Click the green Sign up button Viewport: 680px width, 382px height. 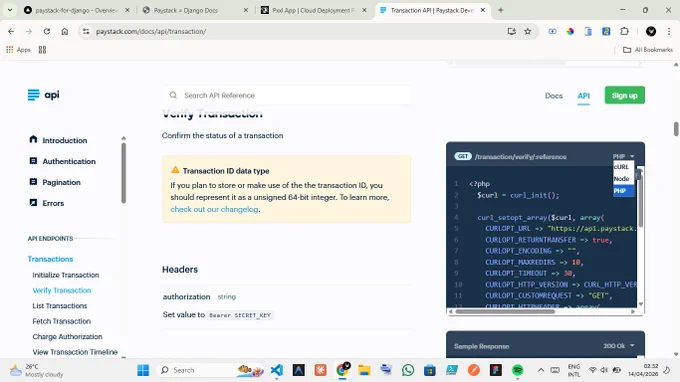pyautogui.click(x=624, y=95)
